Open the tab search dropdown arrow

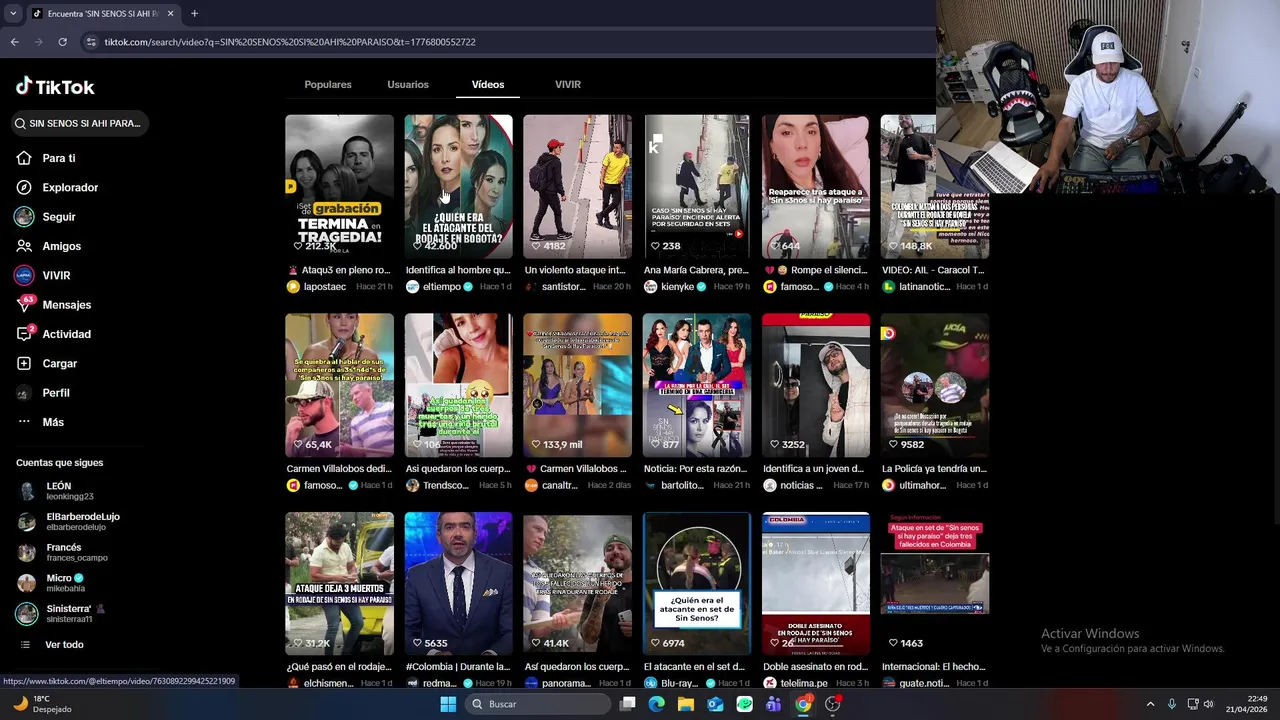[x=13, y=13]
